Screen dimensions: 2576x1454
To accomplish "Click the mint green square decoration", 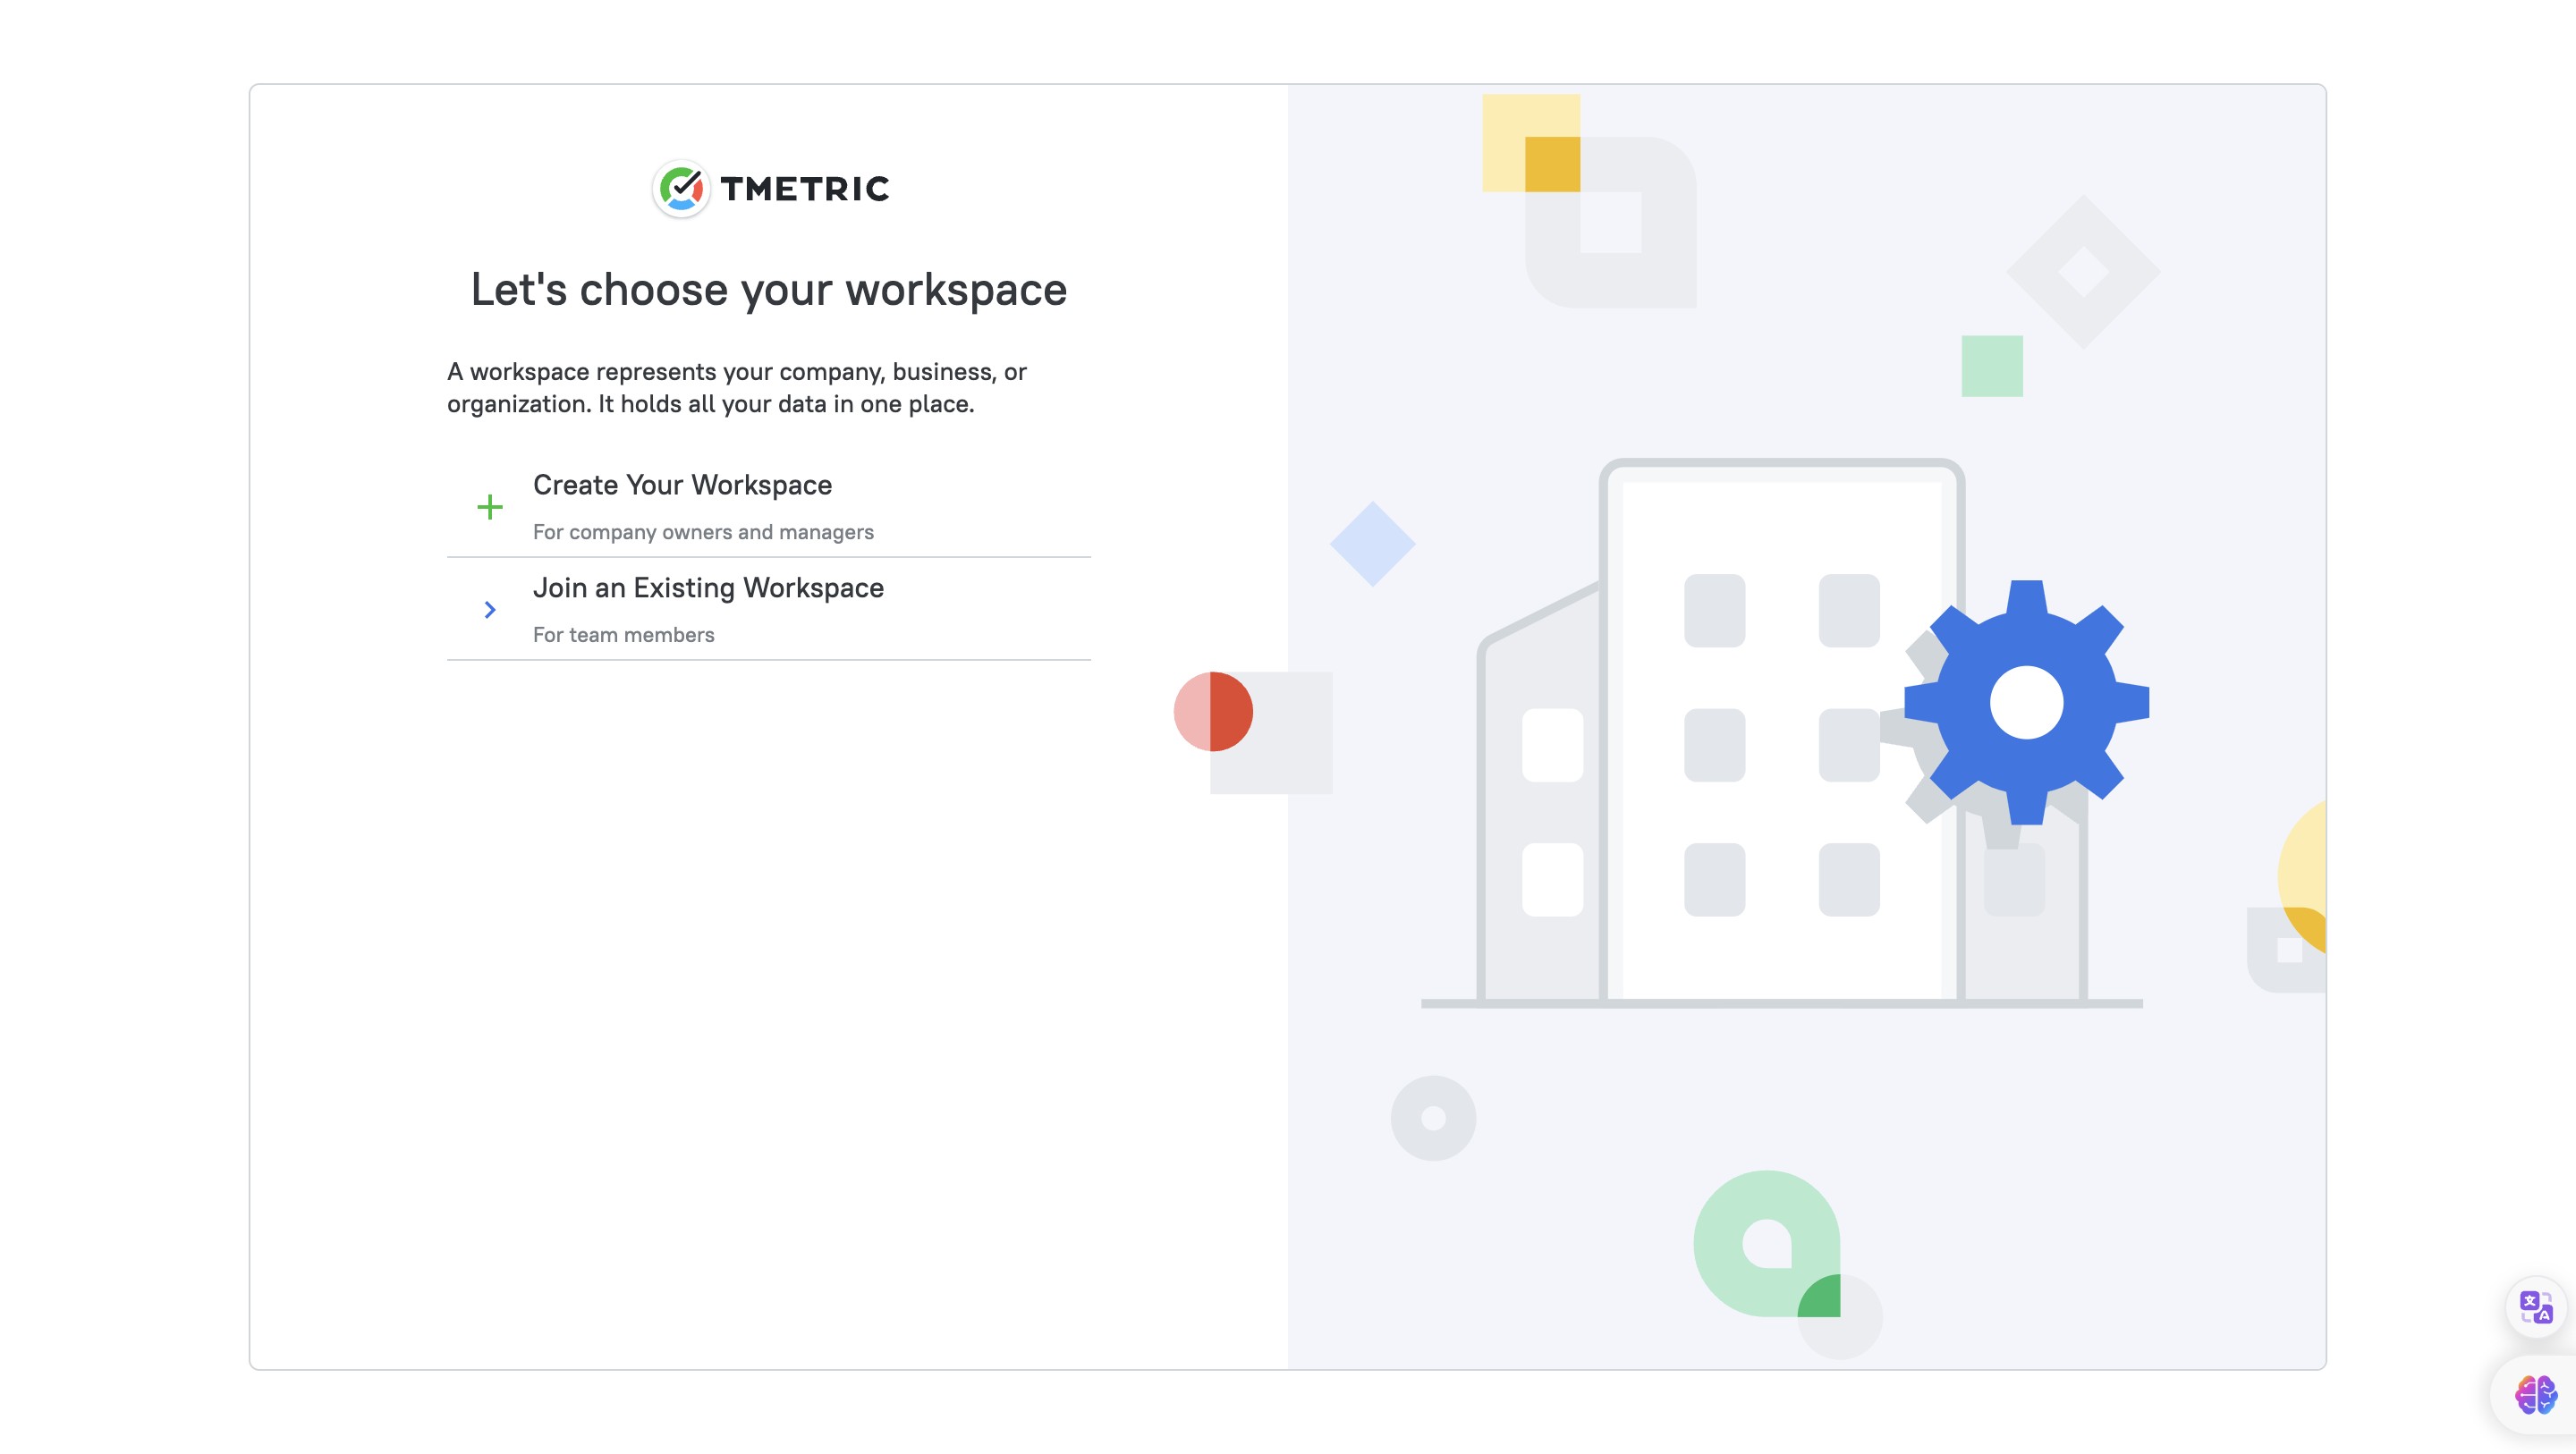I will [1991, 366].
